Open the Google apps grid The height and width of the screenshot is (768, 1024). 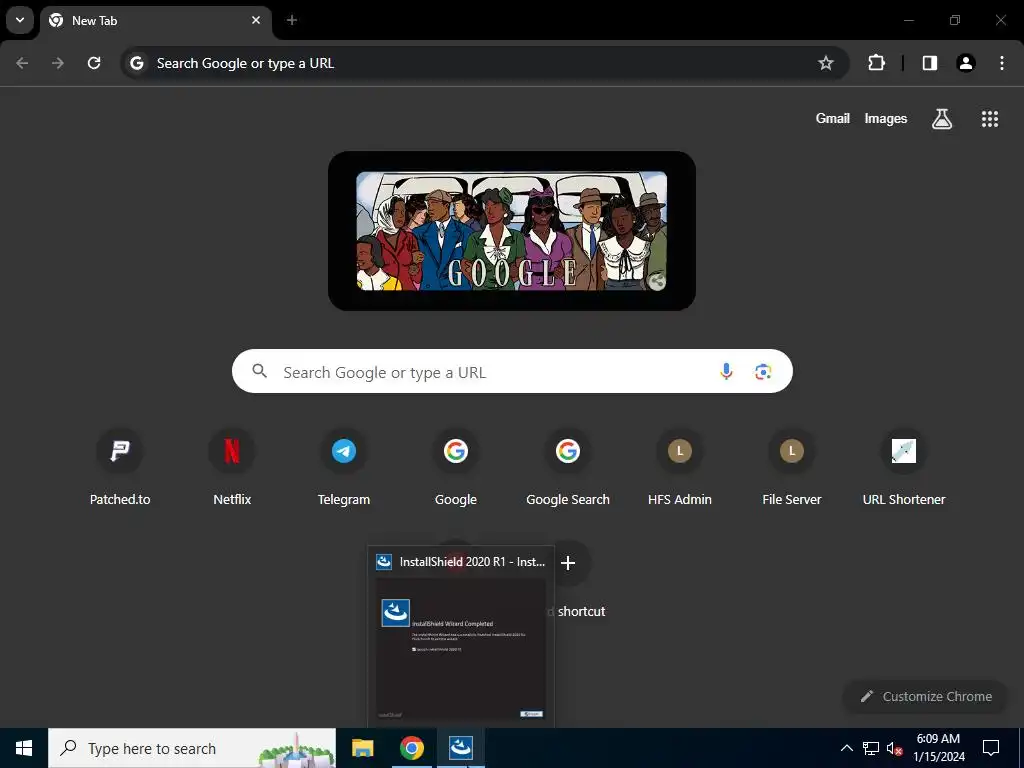(989, 119)
